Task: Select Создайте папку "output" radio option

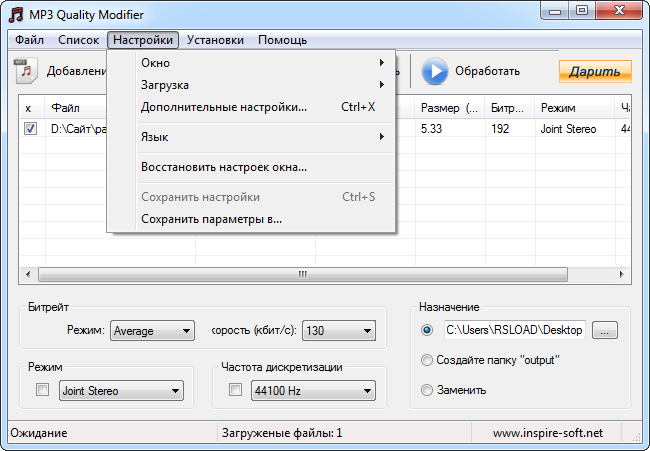Action: (427, 360)
